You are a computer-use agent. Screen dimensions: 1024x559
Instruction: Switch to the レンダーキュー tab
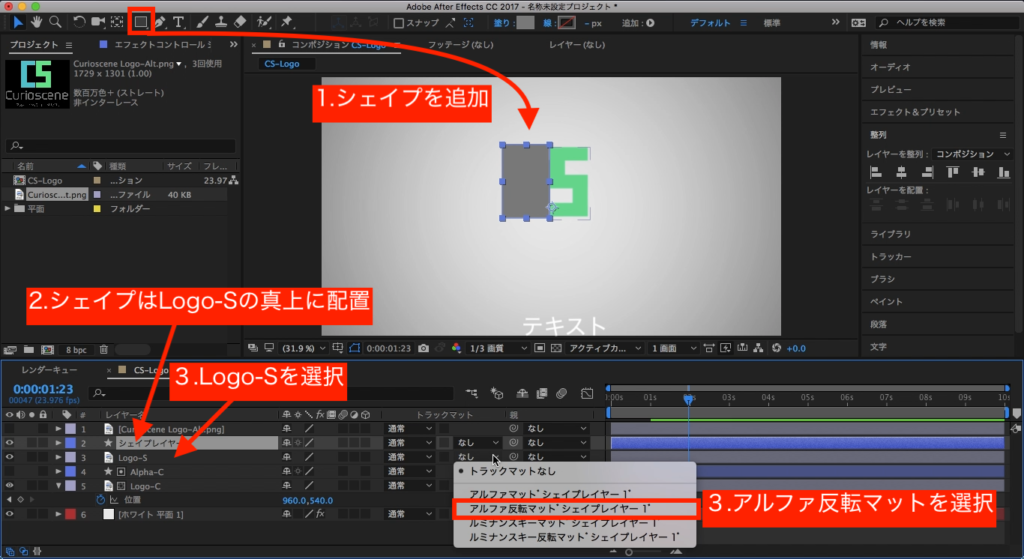click(49, 370)
